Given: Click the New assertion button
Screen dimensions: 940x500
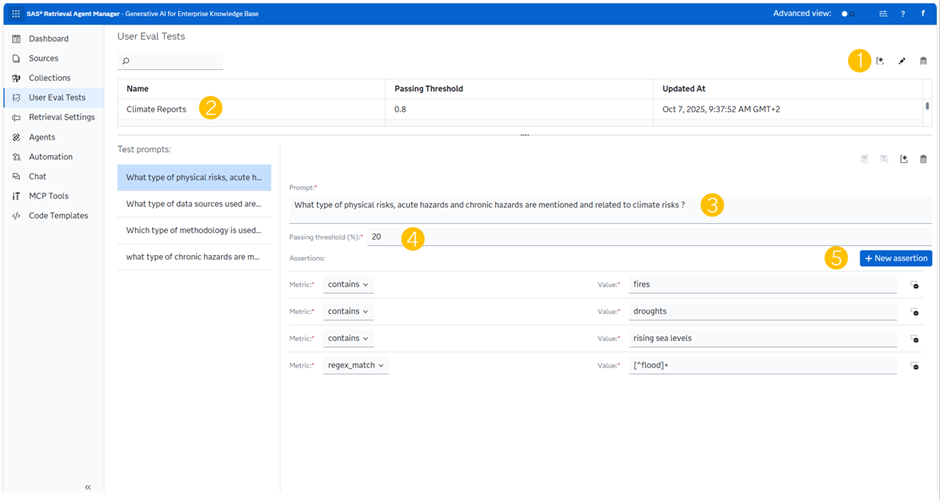Looking at the screenshot, I should [895, 258].
